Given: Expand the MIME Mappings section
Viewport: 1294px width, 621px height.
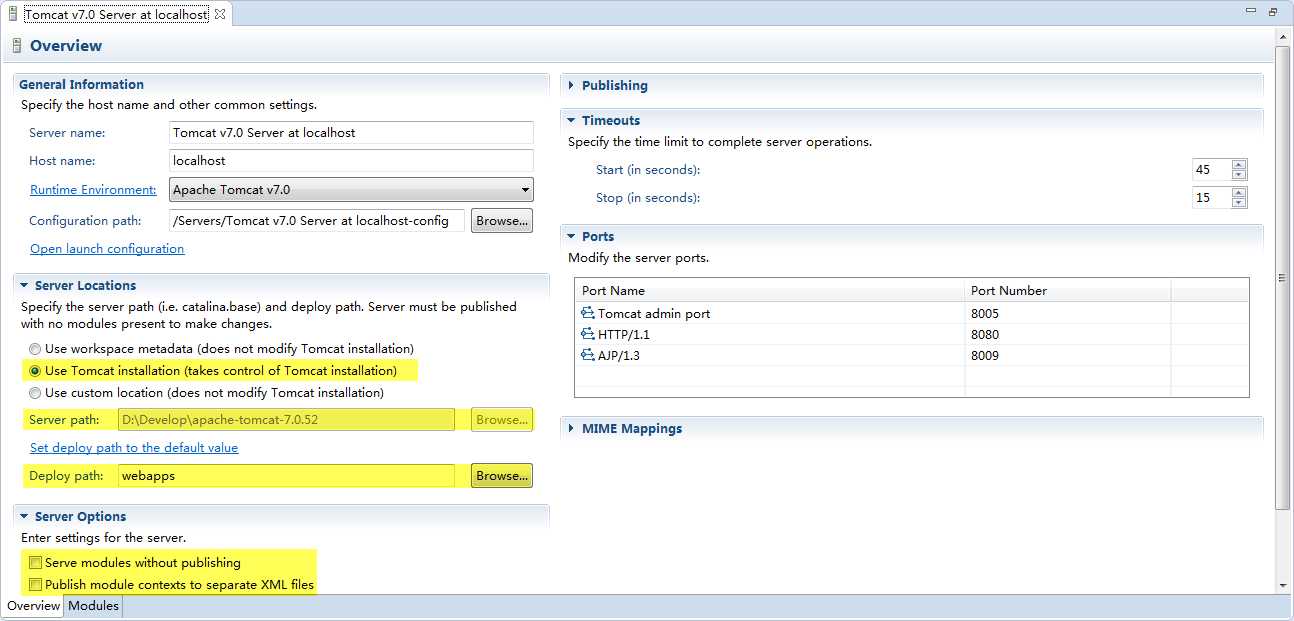Looking at the screenshot, I should point(571,429).
